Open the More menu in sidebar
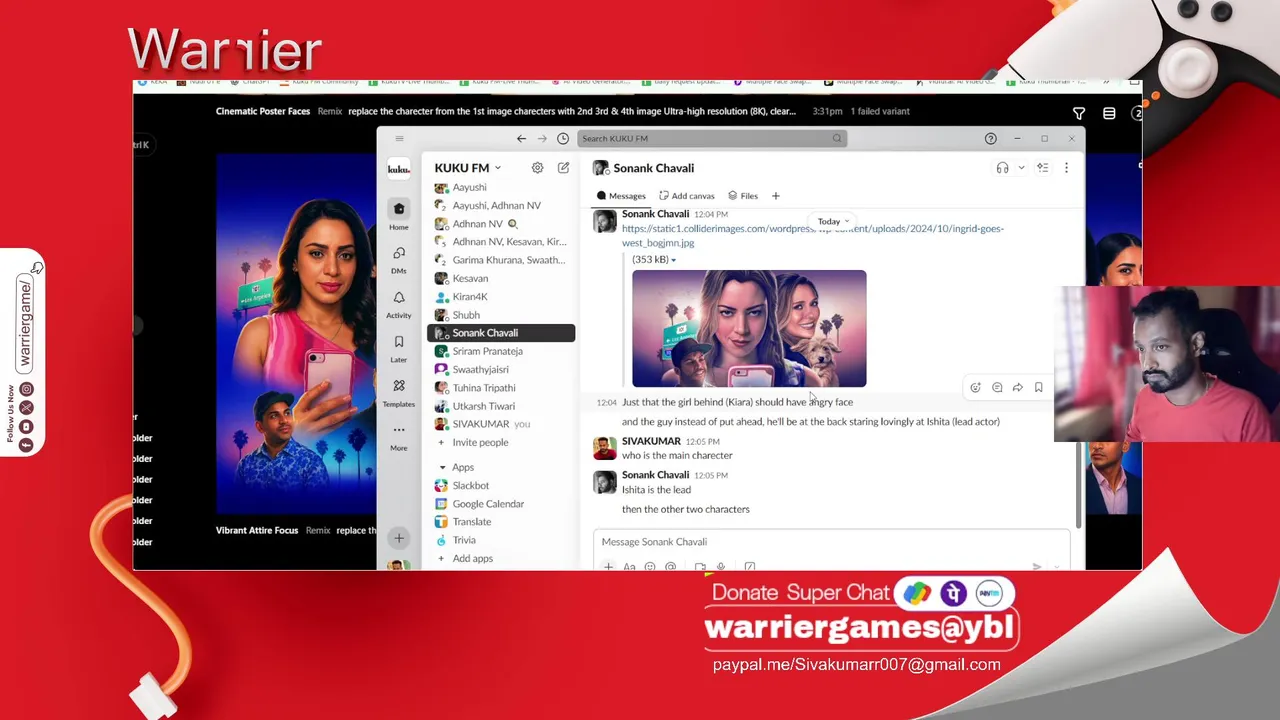Image resolution: width=1280 pixels, height=720 pixels. [398, 436]
